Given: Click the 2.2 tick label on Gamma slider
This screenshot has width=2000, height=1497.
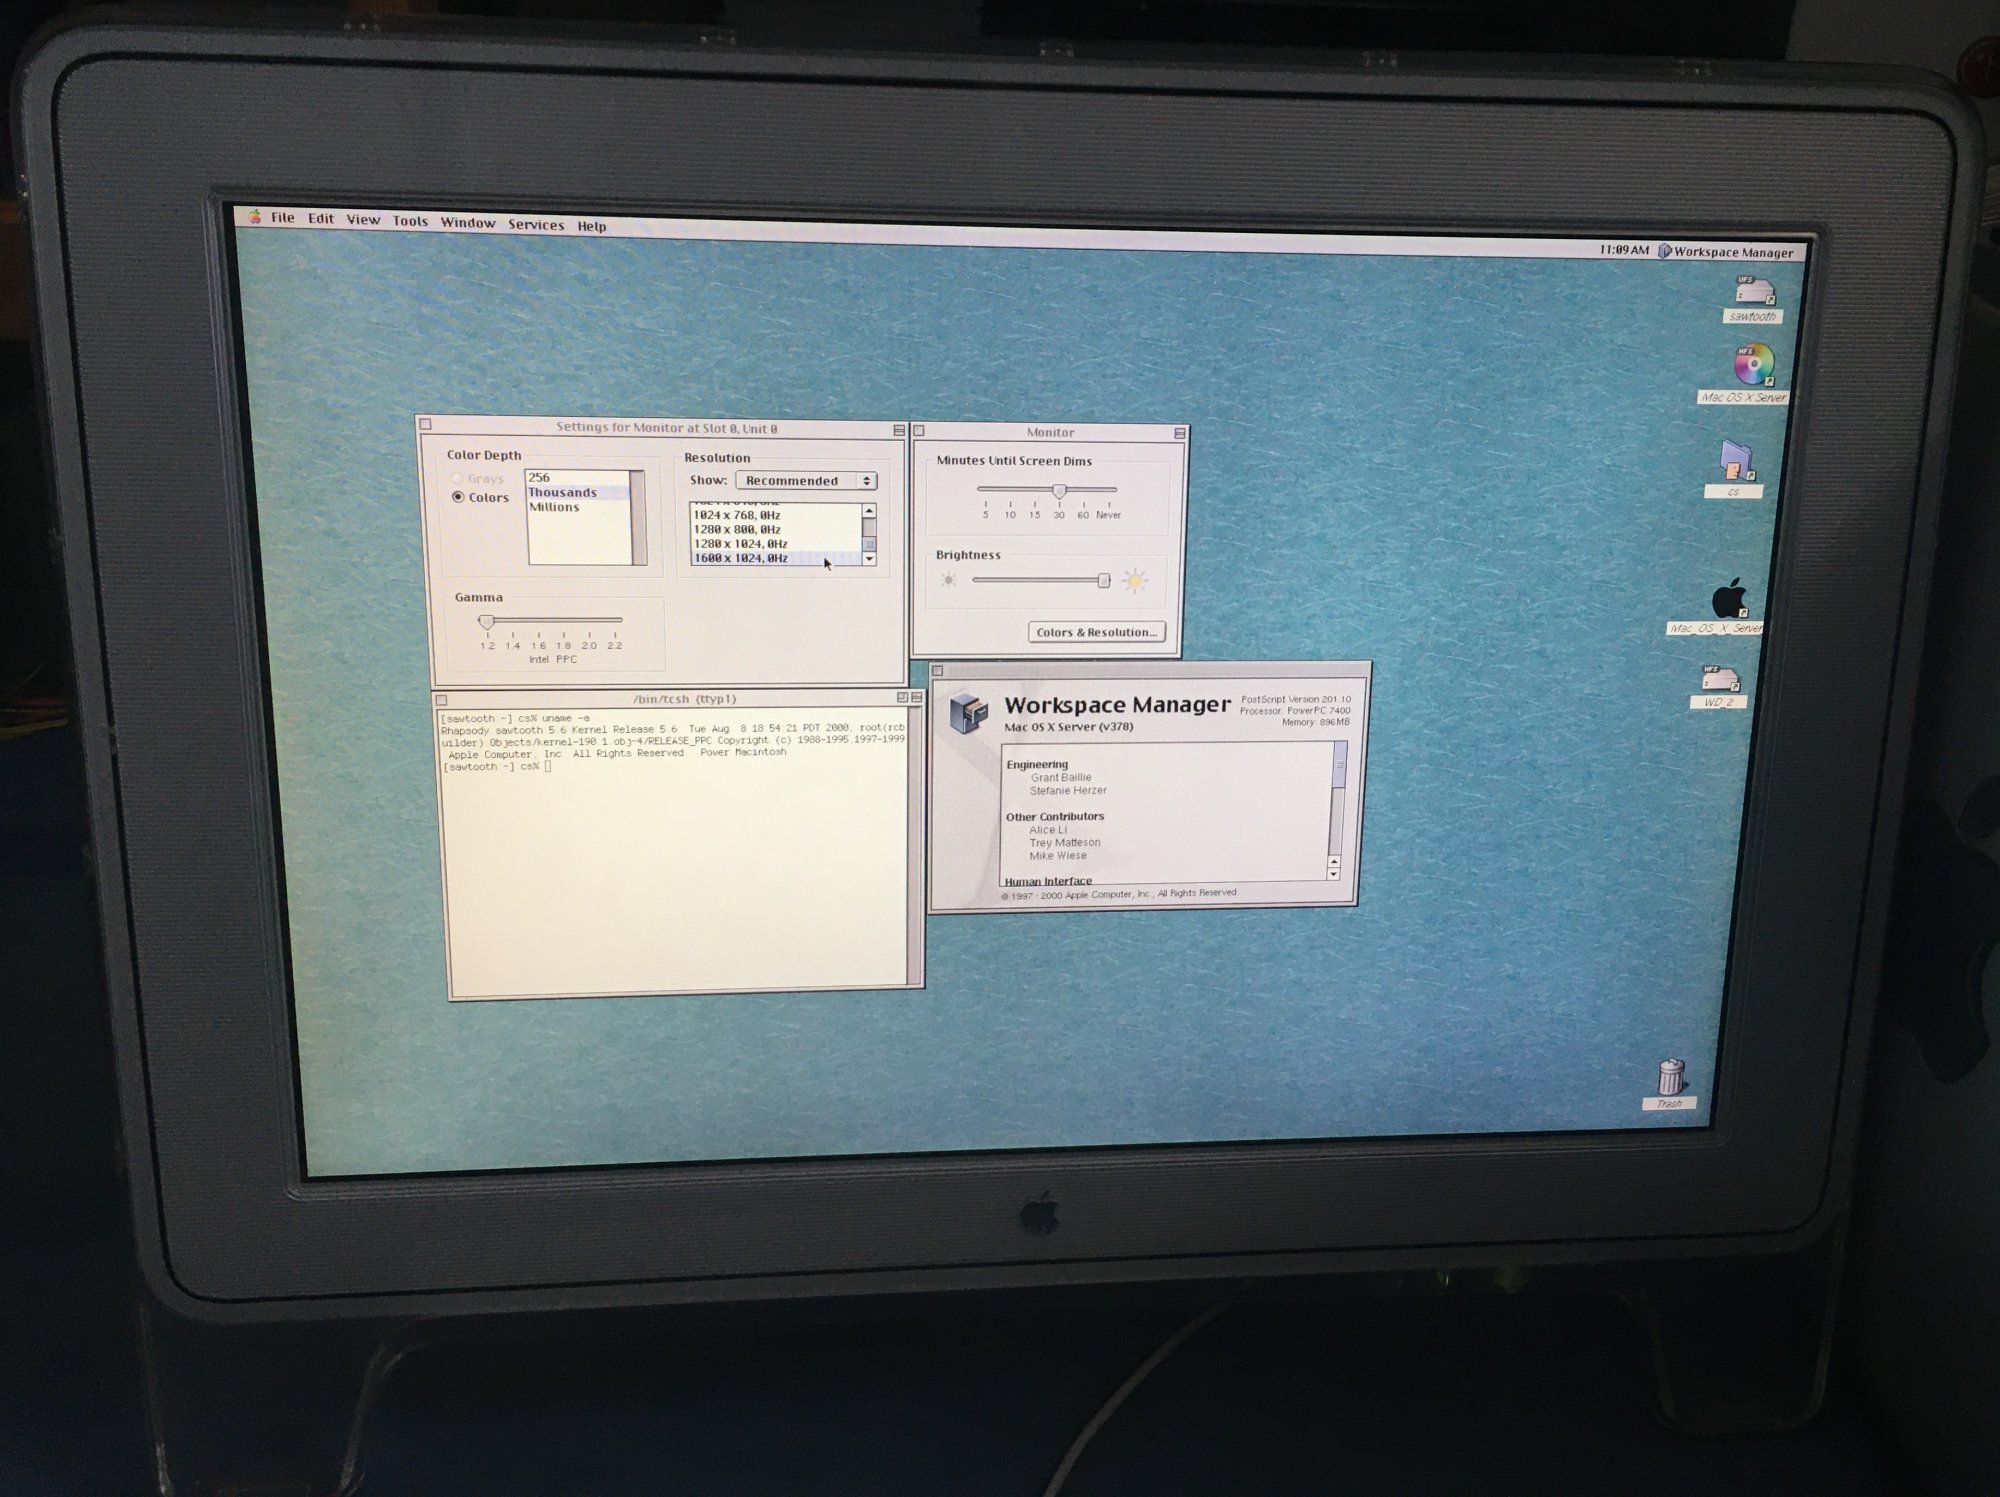Looking at the screenshot, I should pos(614,646).
